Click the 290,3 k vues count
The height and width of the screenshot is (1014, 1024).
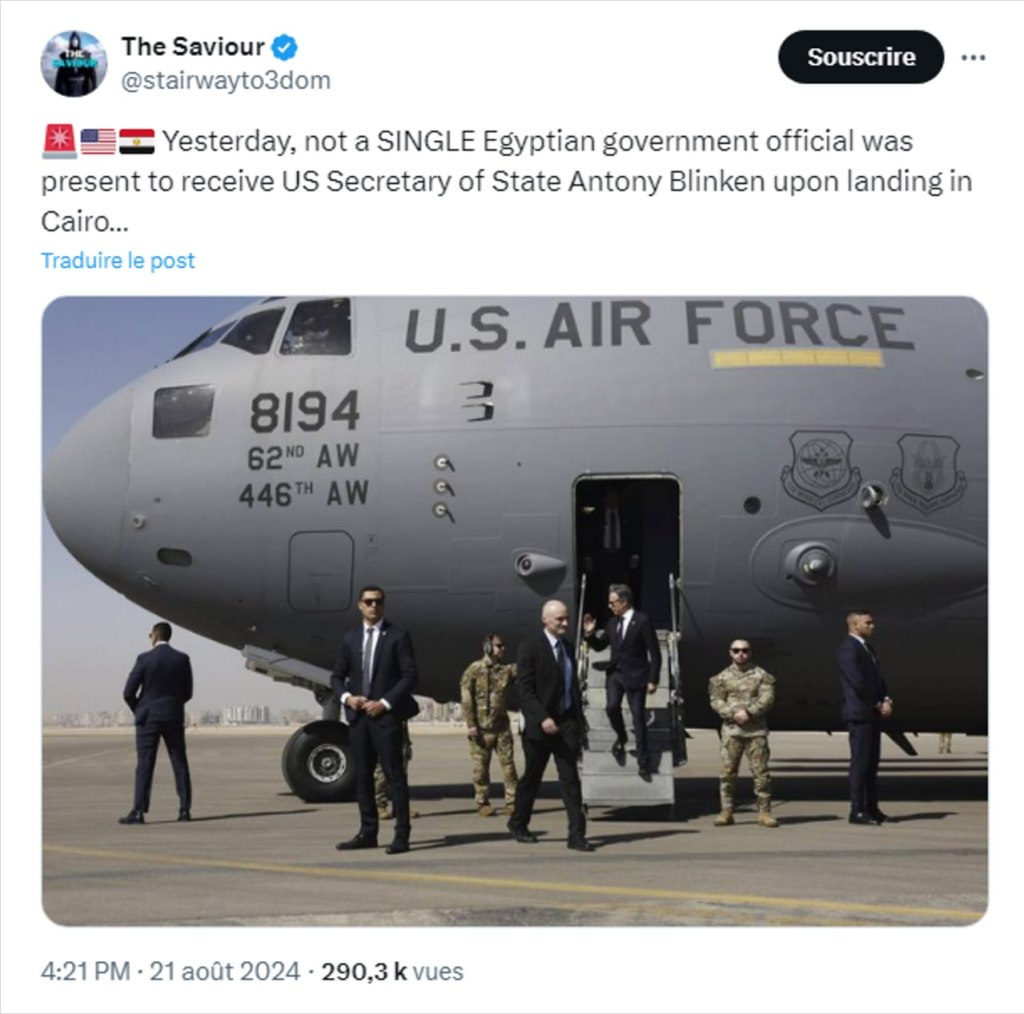coord(392,972)
